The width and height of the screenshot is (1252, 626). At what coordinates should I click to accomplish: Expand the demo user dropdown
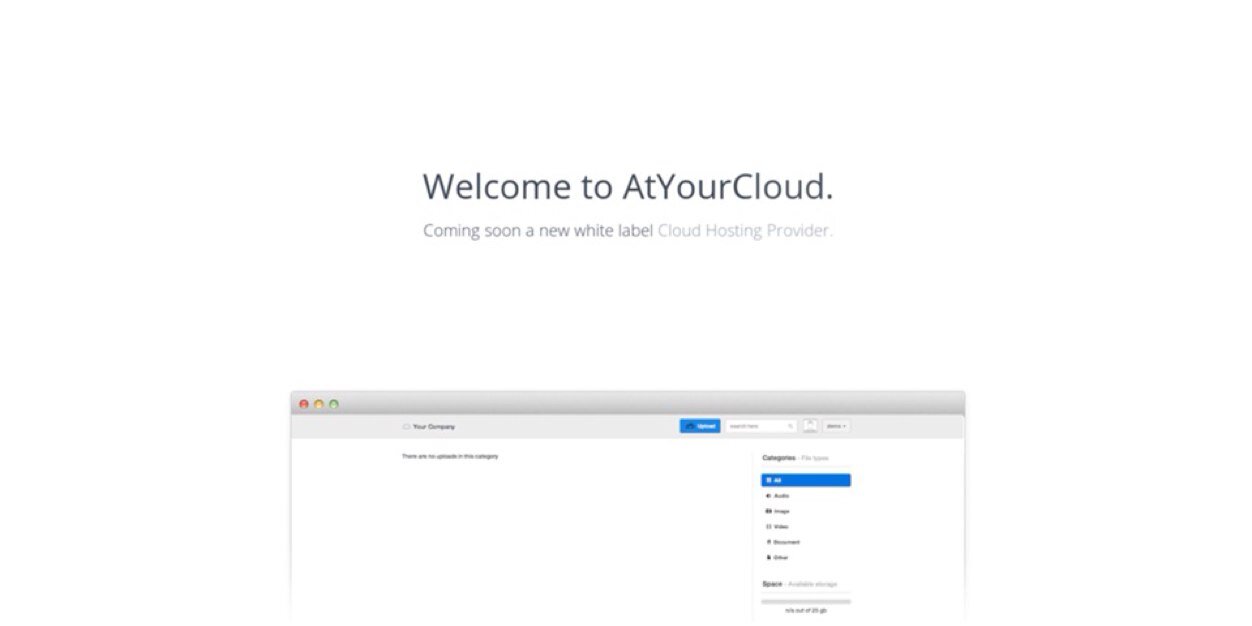coord(837,426)
